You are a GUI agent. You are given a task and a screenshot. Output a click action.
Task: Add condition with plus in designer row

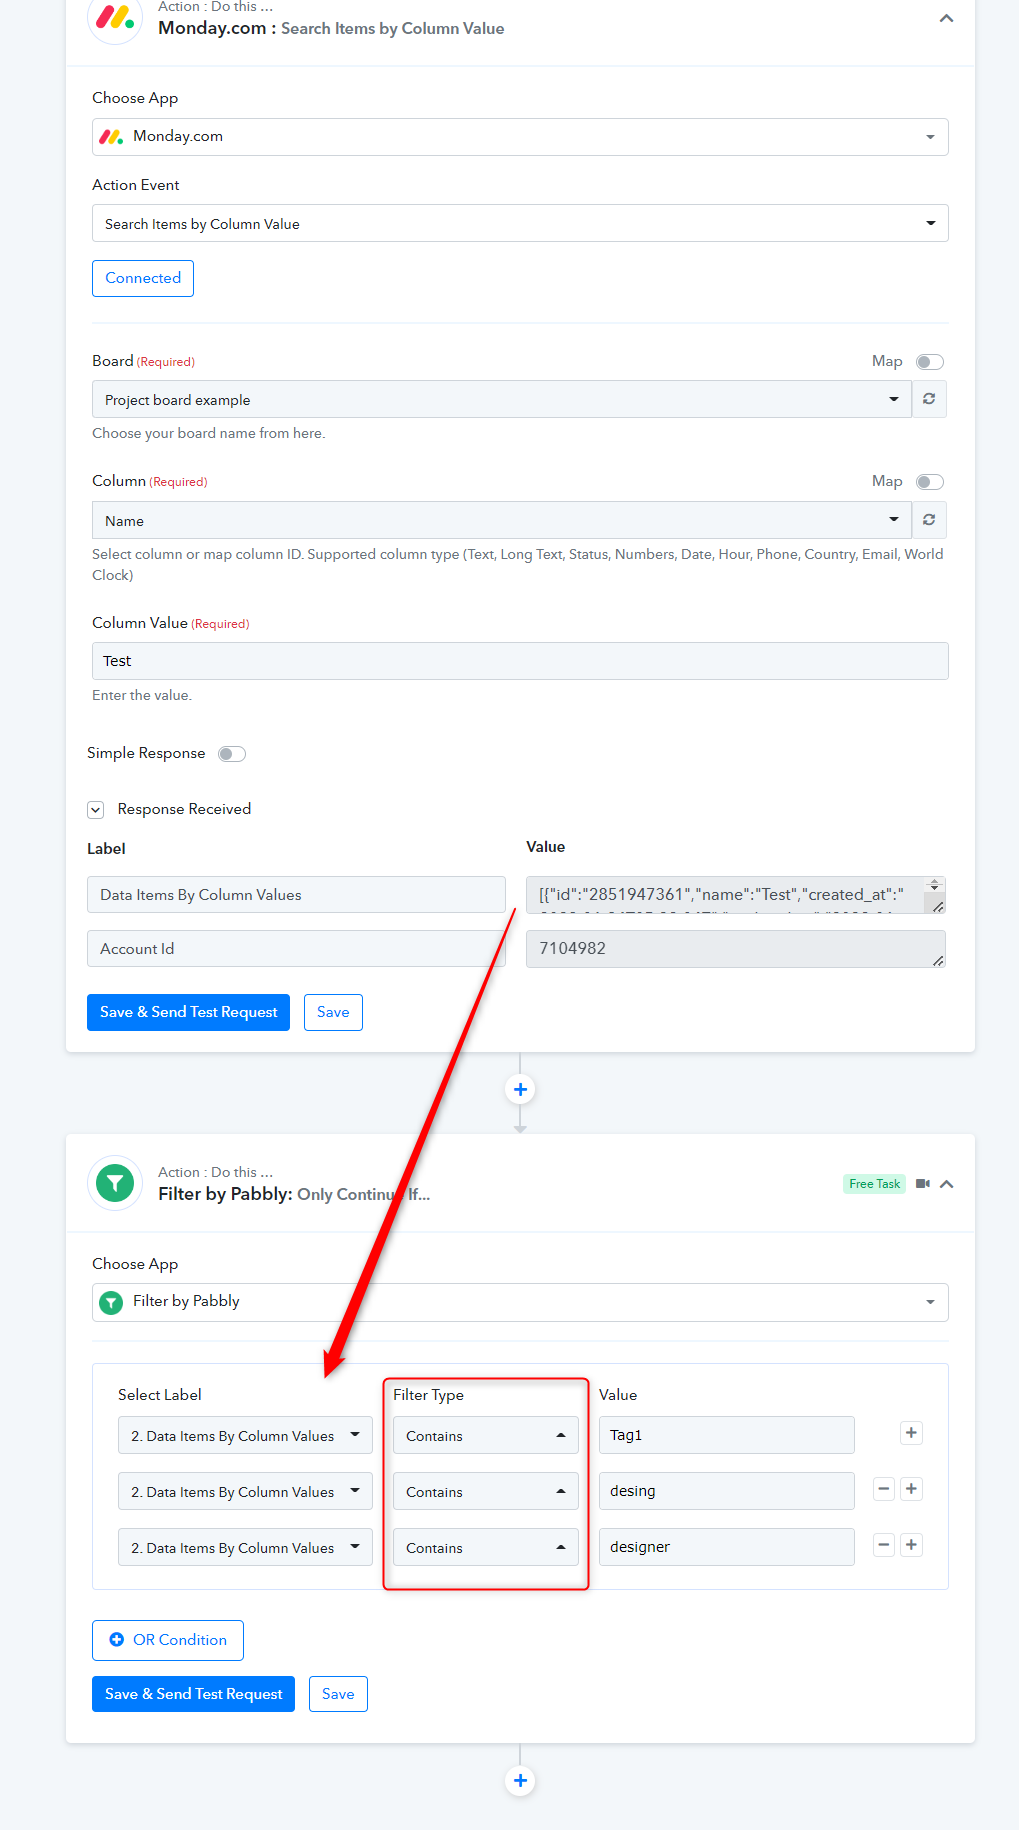tap(911, 1545)
